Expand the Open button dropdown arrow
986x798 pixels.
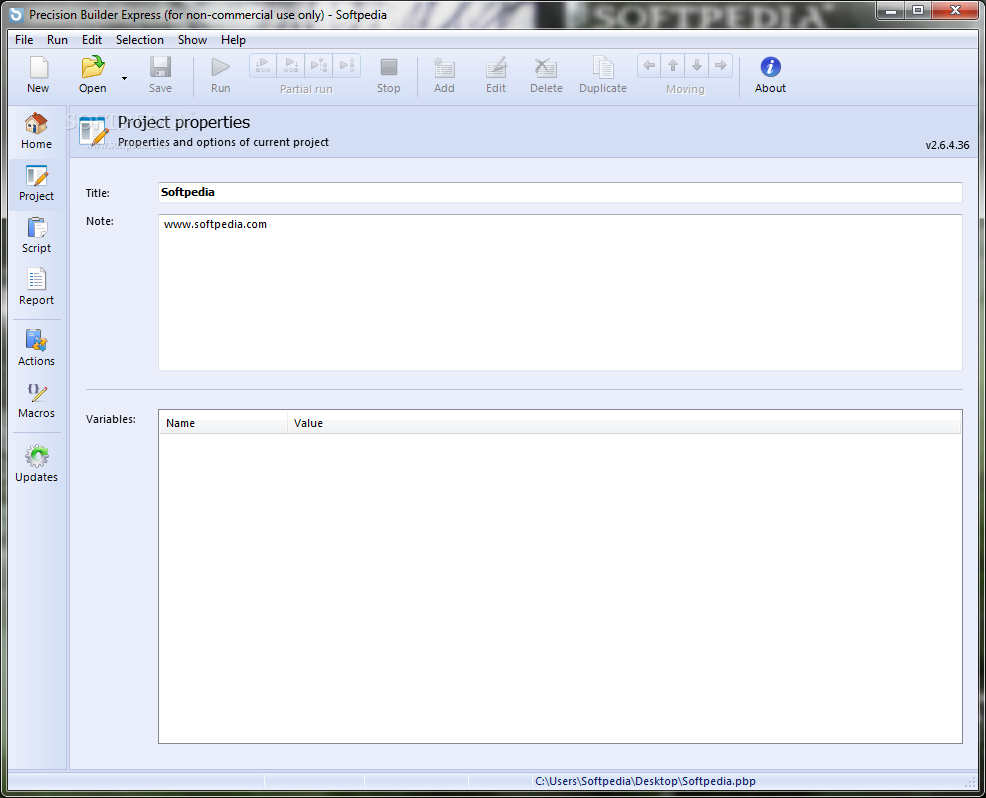click(x=124, y=78)
